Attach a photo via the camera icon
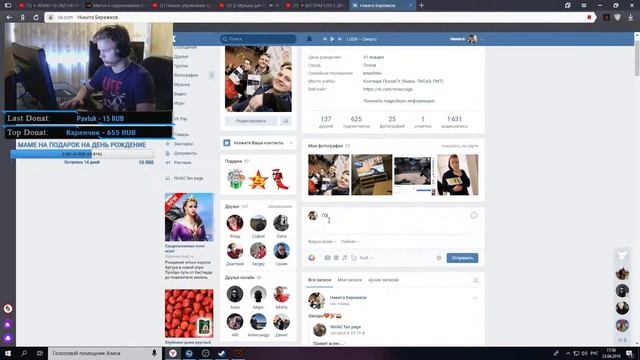The image size is (640, 360). [327, 258]
